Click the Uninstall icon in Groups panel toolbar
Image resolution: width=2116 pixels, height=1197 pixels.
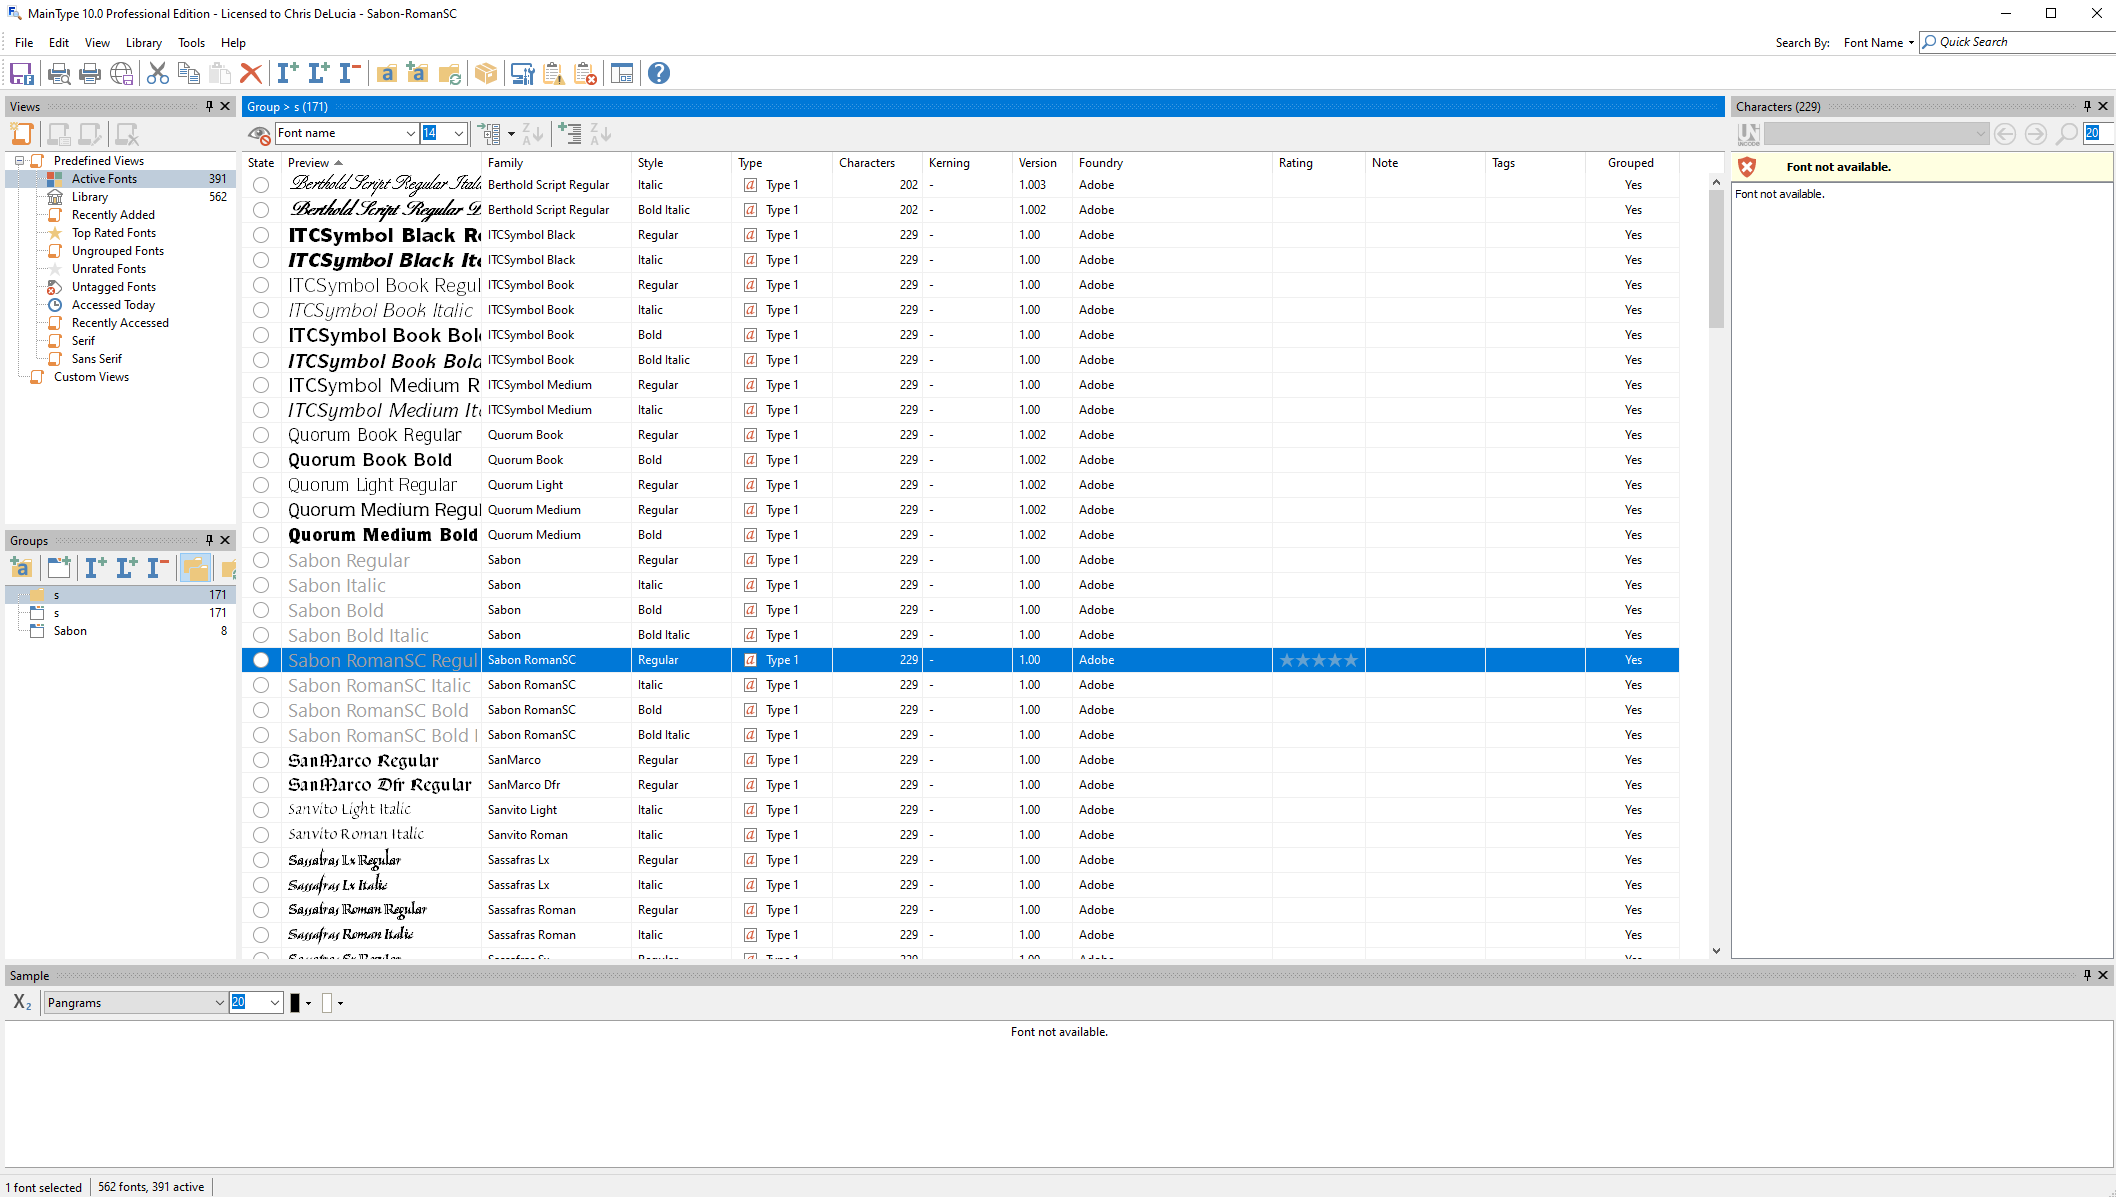[157, 568]
